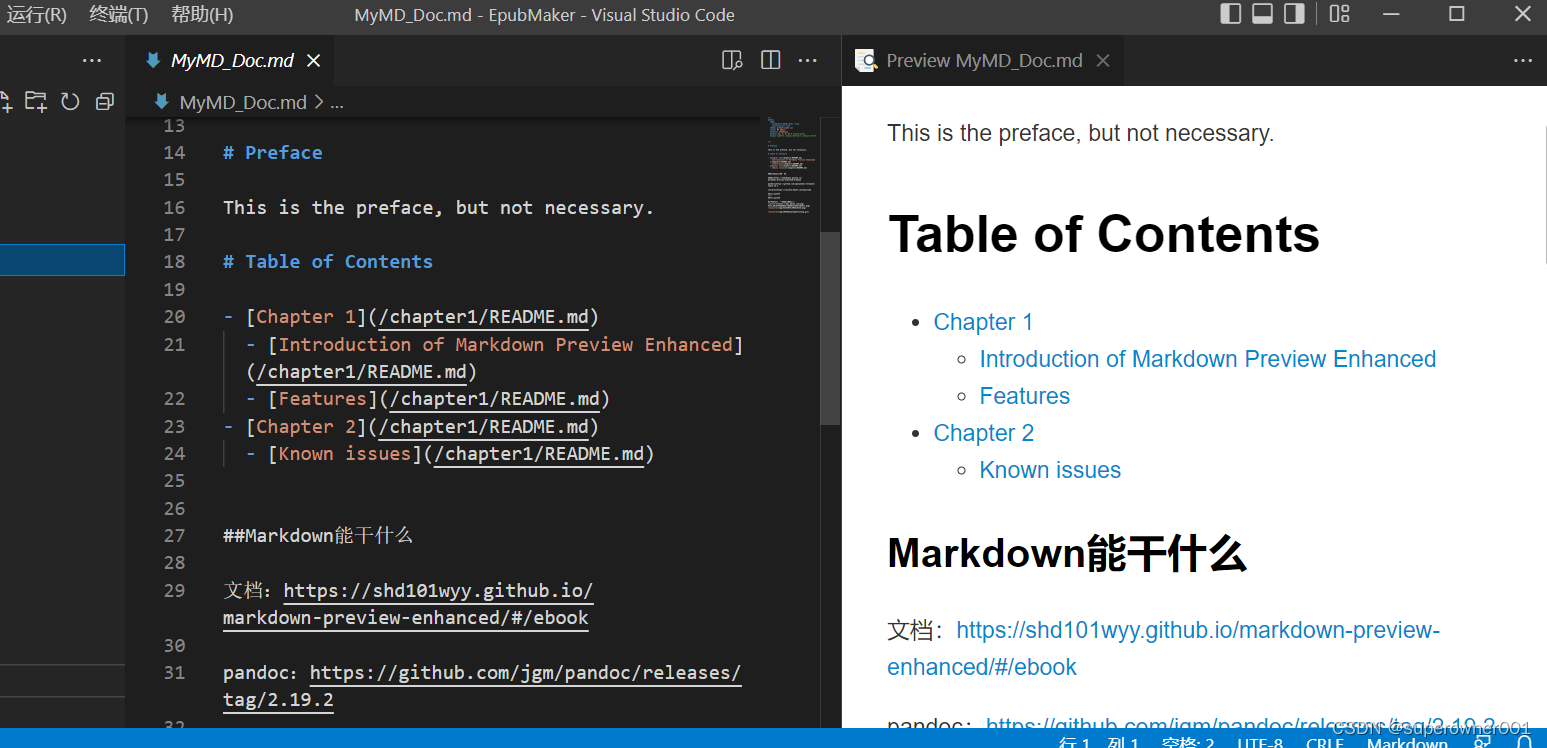Image resolution: width=1547 pixels, height=748 pixels.
Task: Open Customize Layout icon
Action: [1340, 14]
